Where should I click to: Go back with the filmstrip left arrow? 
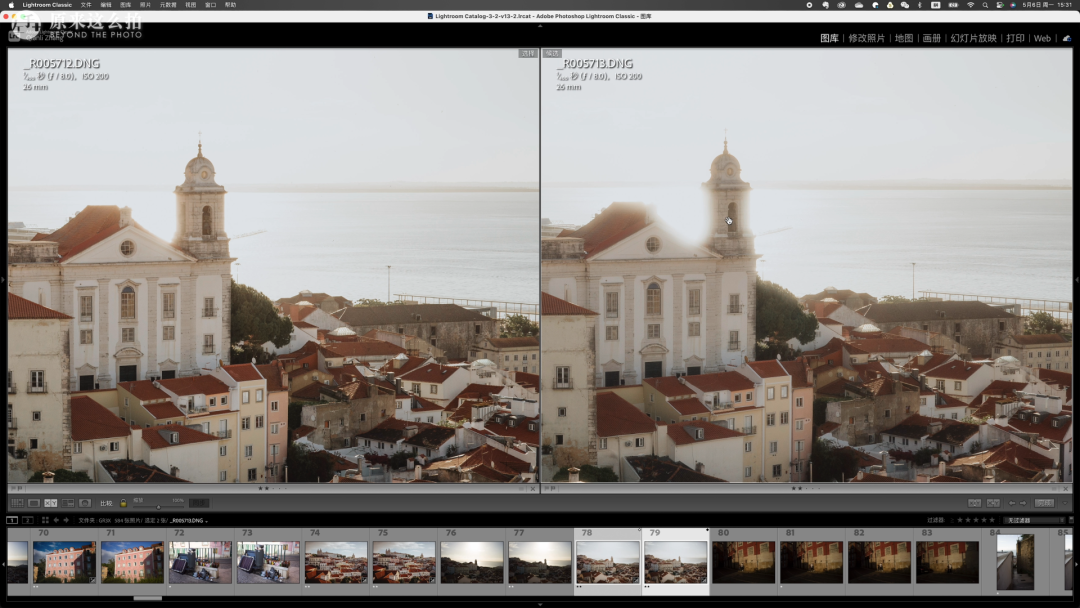[55, 520]
